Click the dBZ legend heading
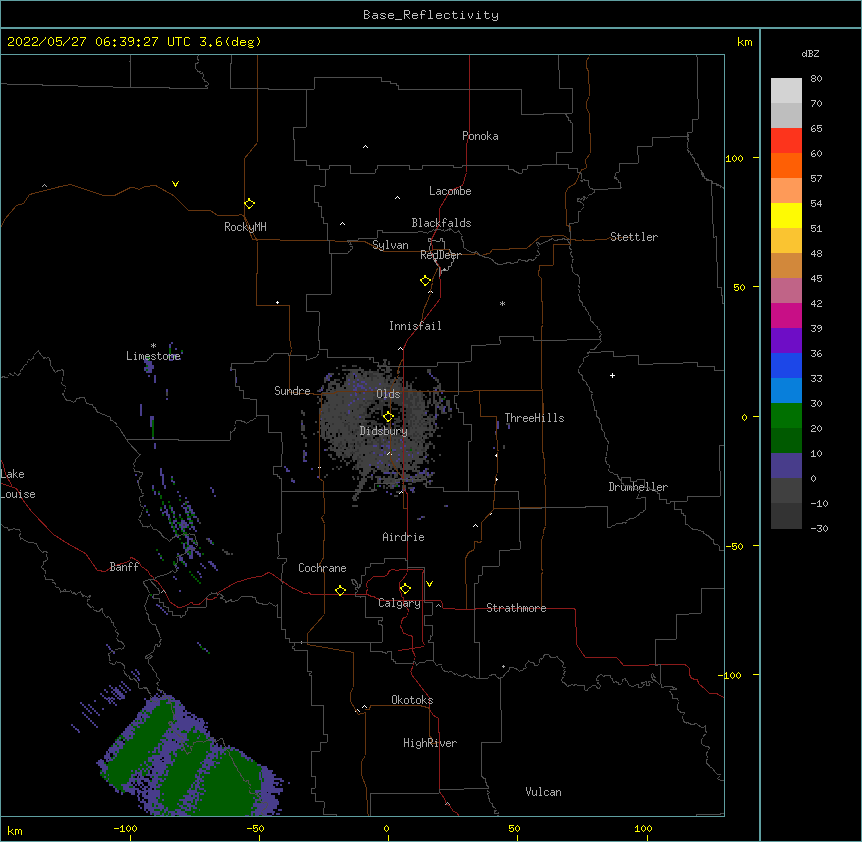Image resolution: width=862 pixels, height=842 pixels. click(x=810, y=53)
